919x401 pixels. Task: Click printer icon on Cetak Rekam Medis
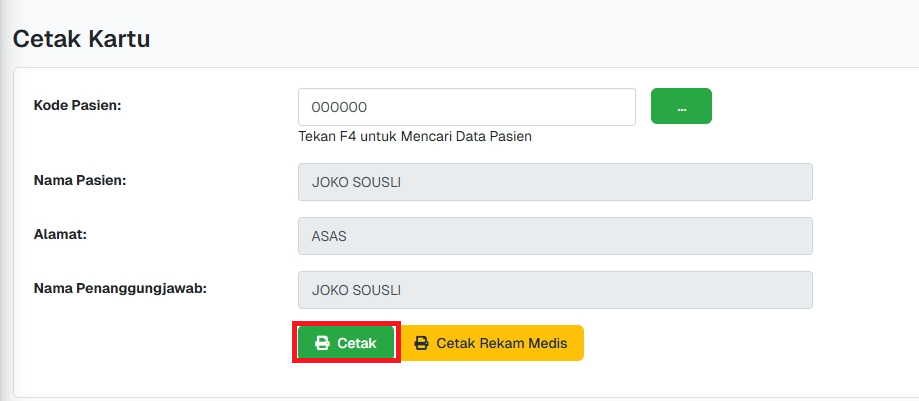pyautogui.click(x=422, y=343)
